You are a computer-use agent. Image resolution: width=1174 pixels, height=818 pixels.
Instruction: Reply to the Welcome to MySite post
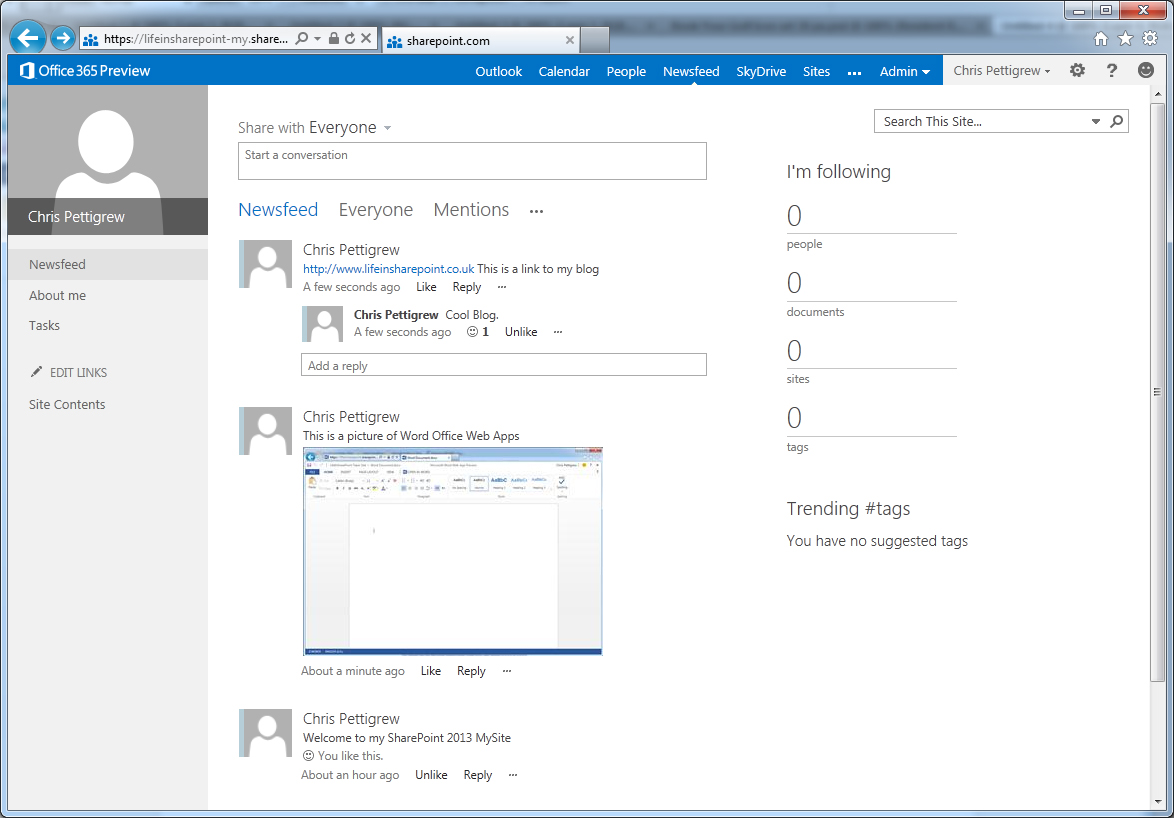pyautogui.click(x=478, y=775)
